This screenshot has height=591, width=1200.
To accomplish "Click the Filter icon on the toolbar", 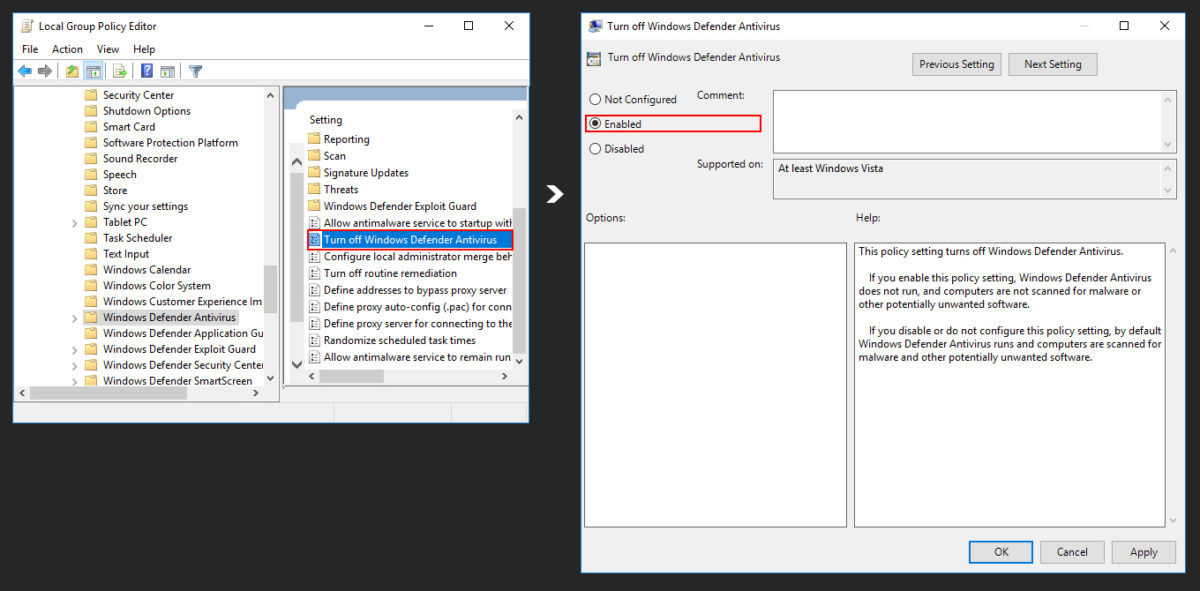I will (195, 71).
